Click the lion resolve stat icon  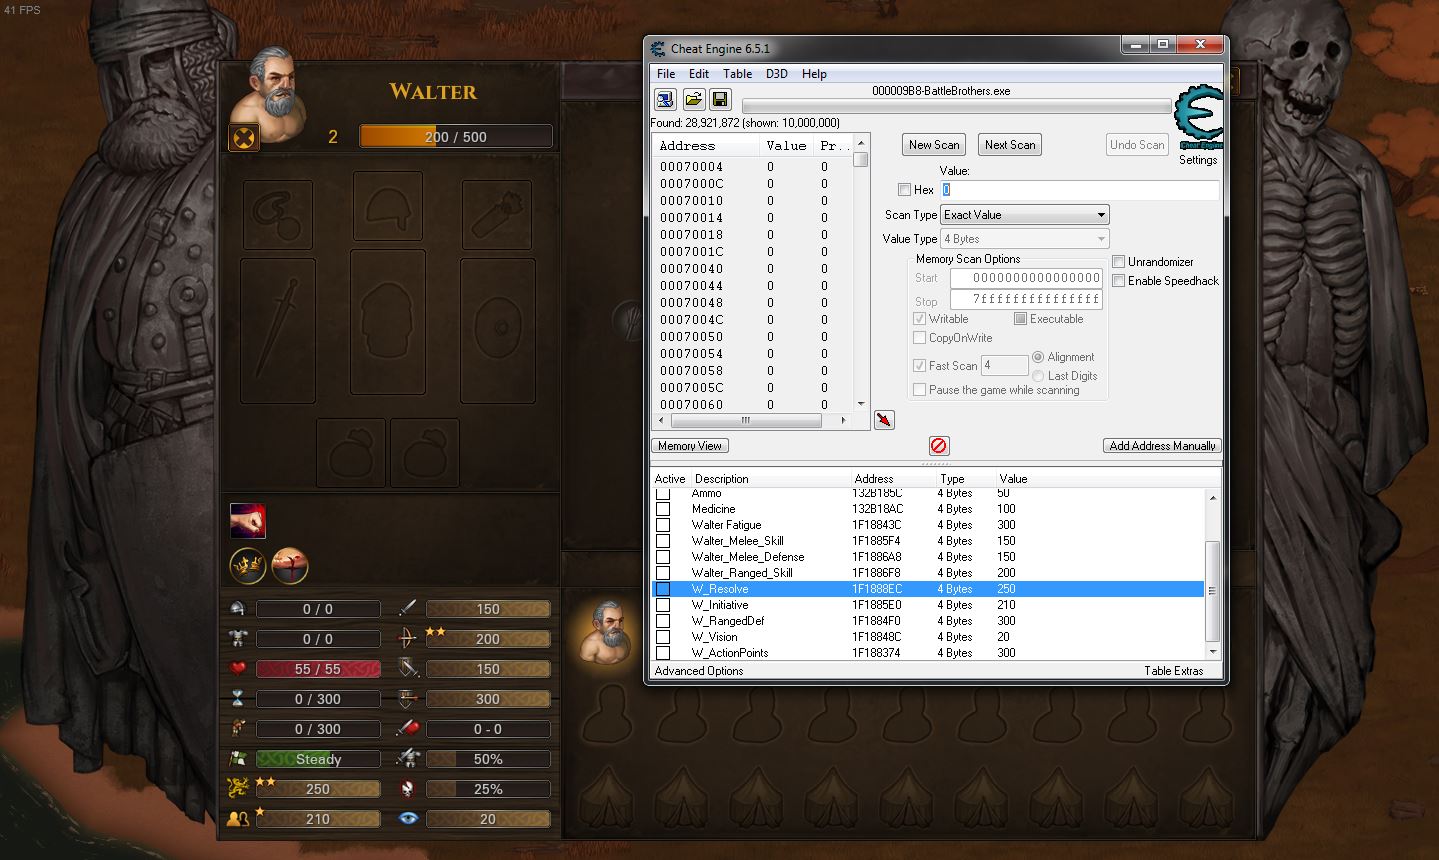238,788
